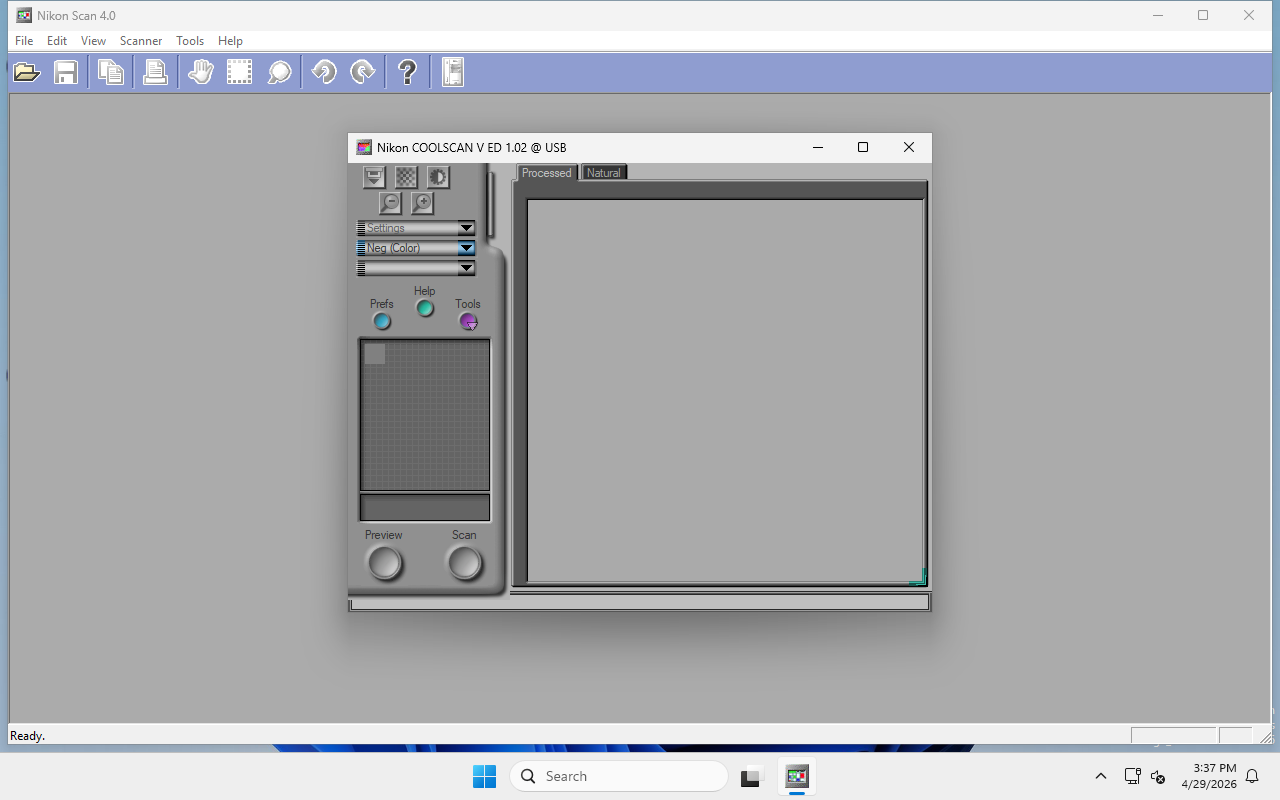Close the Nikon COOLSCAN V ED window
This screenshot has height=800, width=1280.
click(x=908, y=147)
